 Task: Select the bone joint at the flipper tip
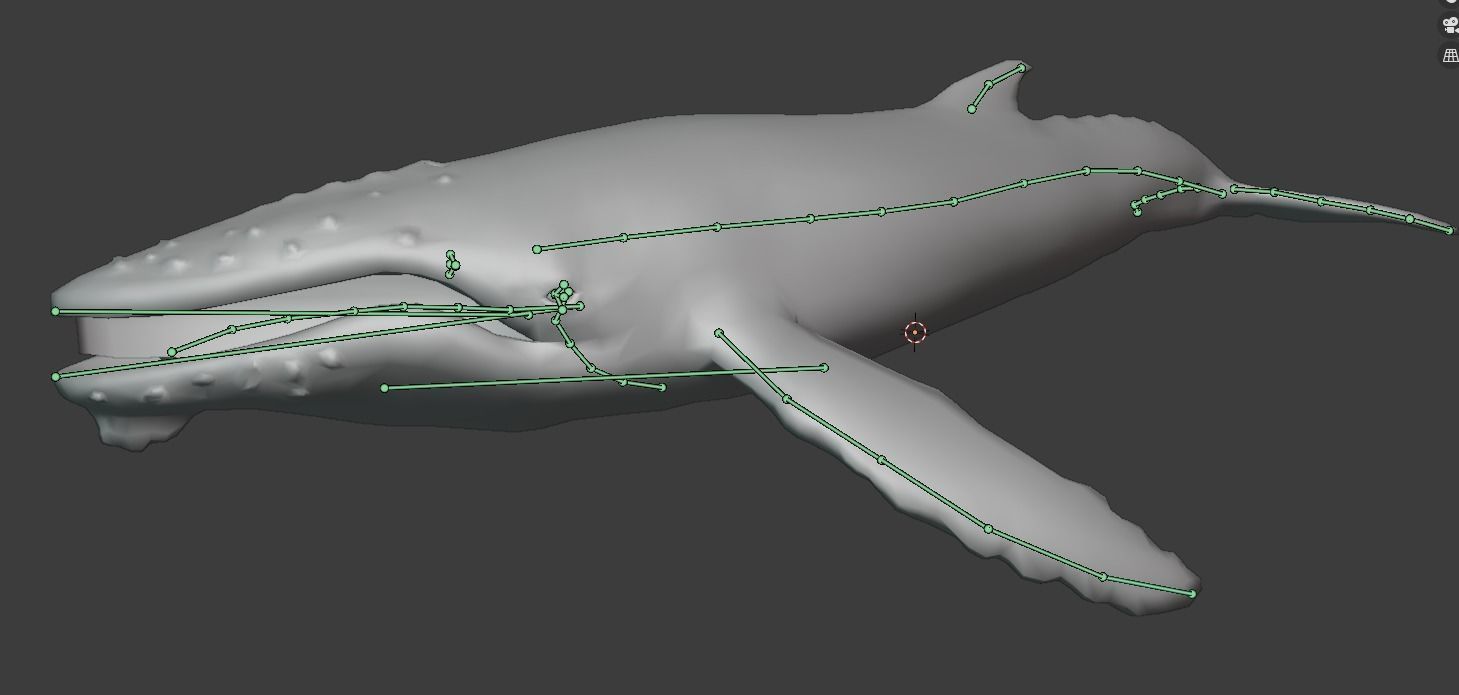(1192, 594)
